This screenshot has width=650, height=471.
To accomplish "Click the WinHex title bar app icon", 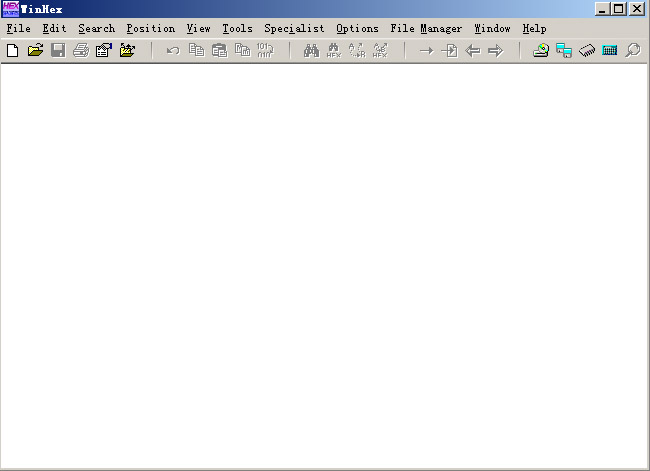I will tap(10, 9).
